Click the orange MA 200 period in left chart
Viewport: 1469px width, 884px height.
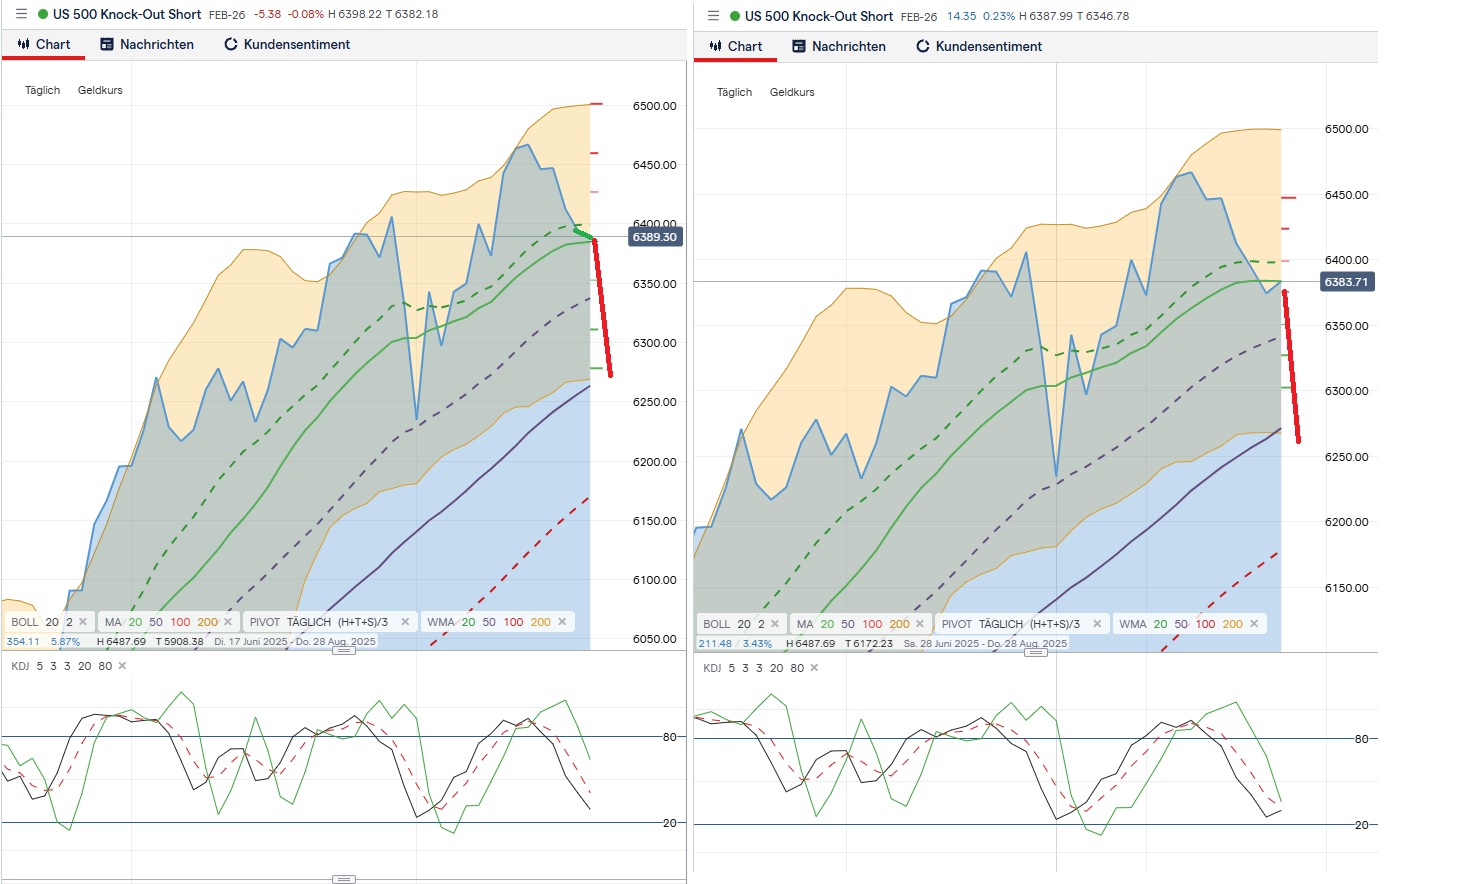207,622
